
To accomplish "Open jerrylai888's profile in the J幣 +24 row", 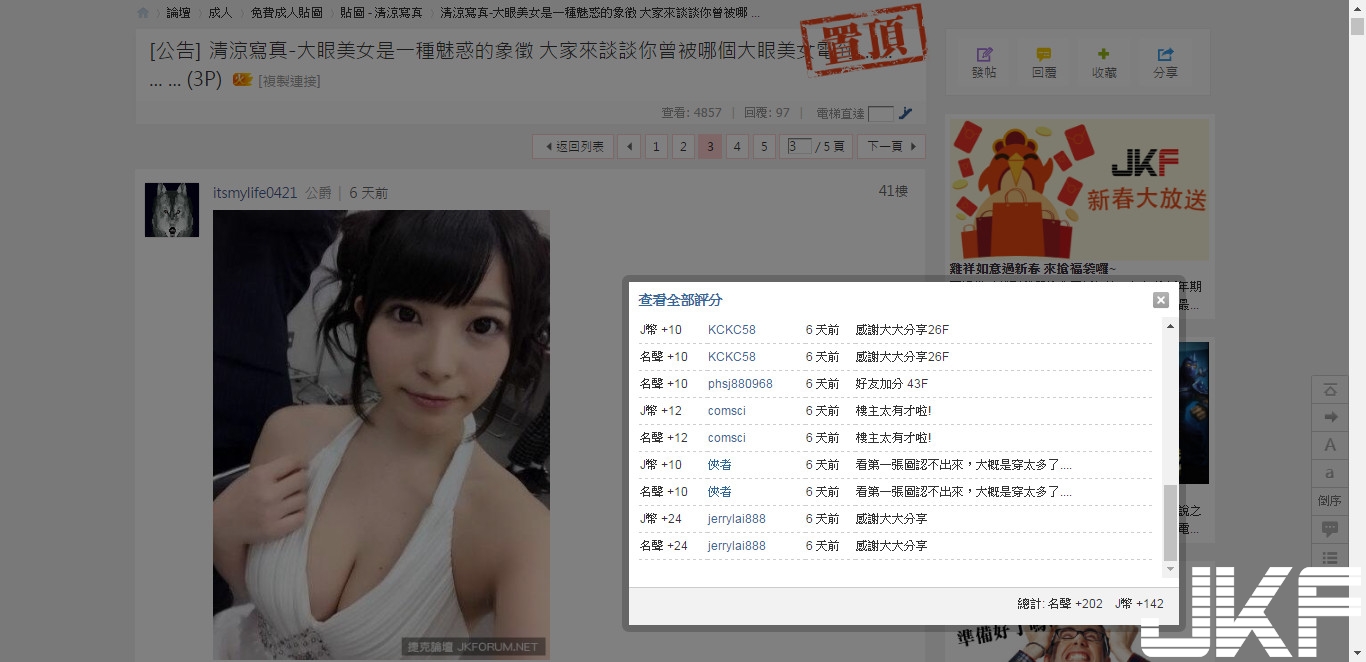I will click(x=737, y=519).
